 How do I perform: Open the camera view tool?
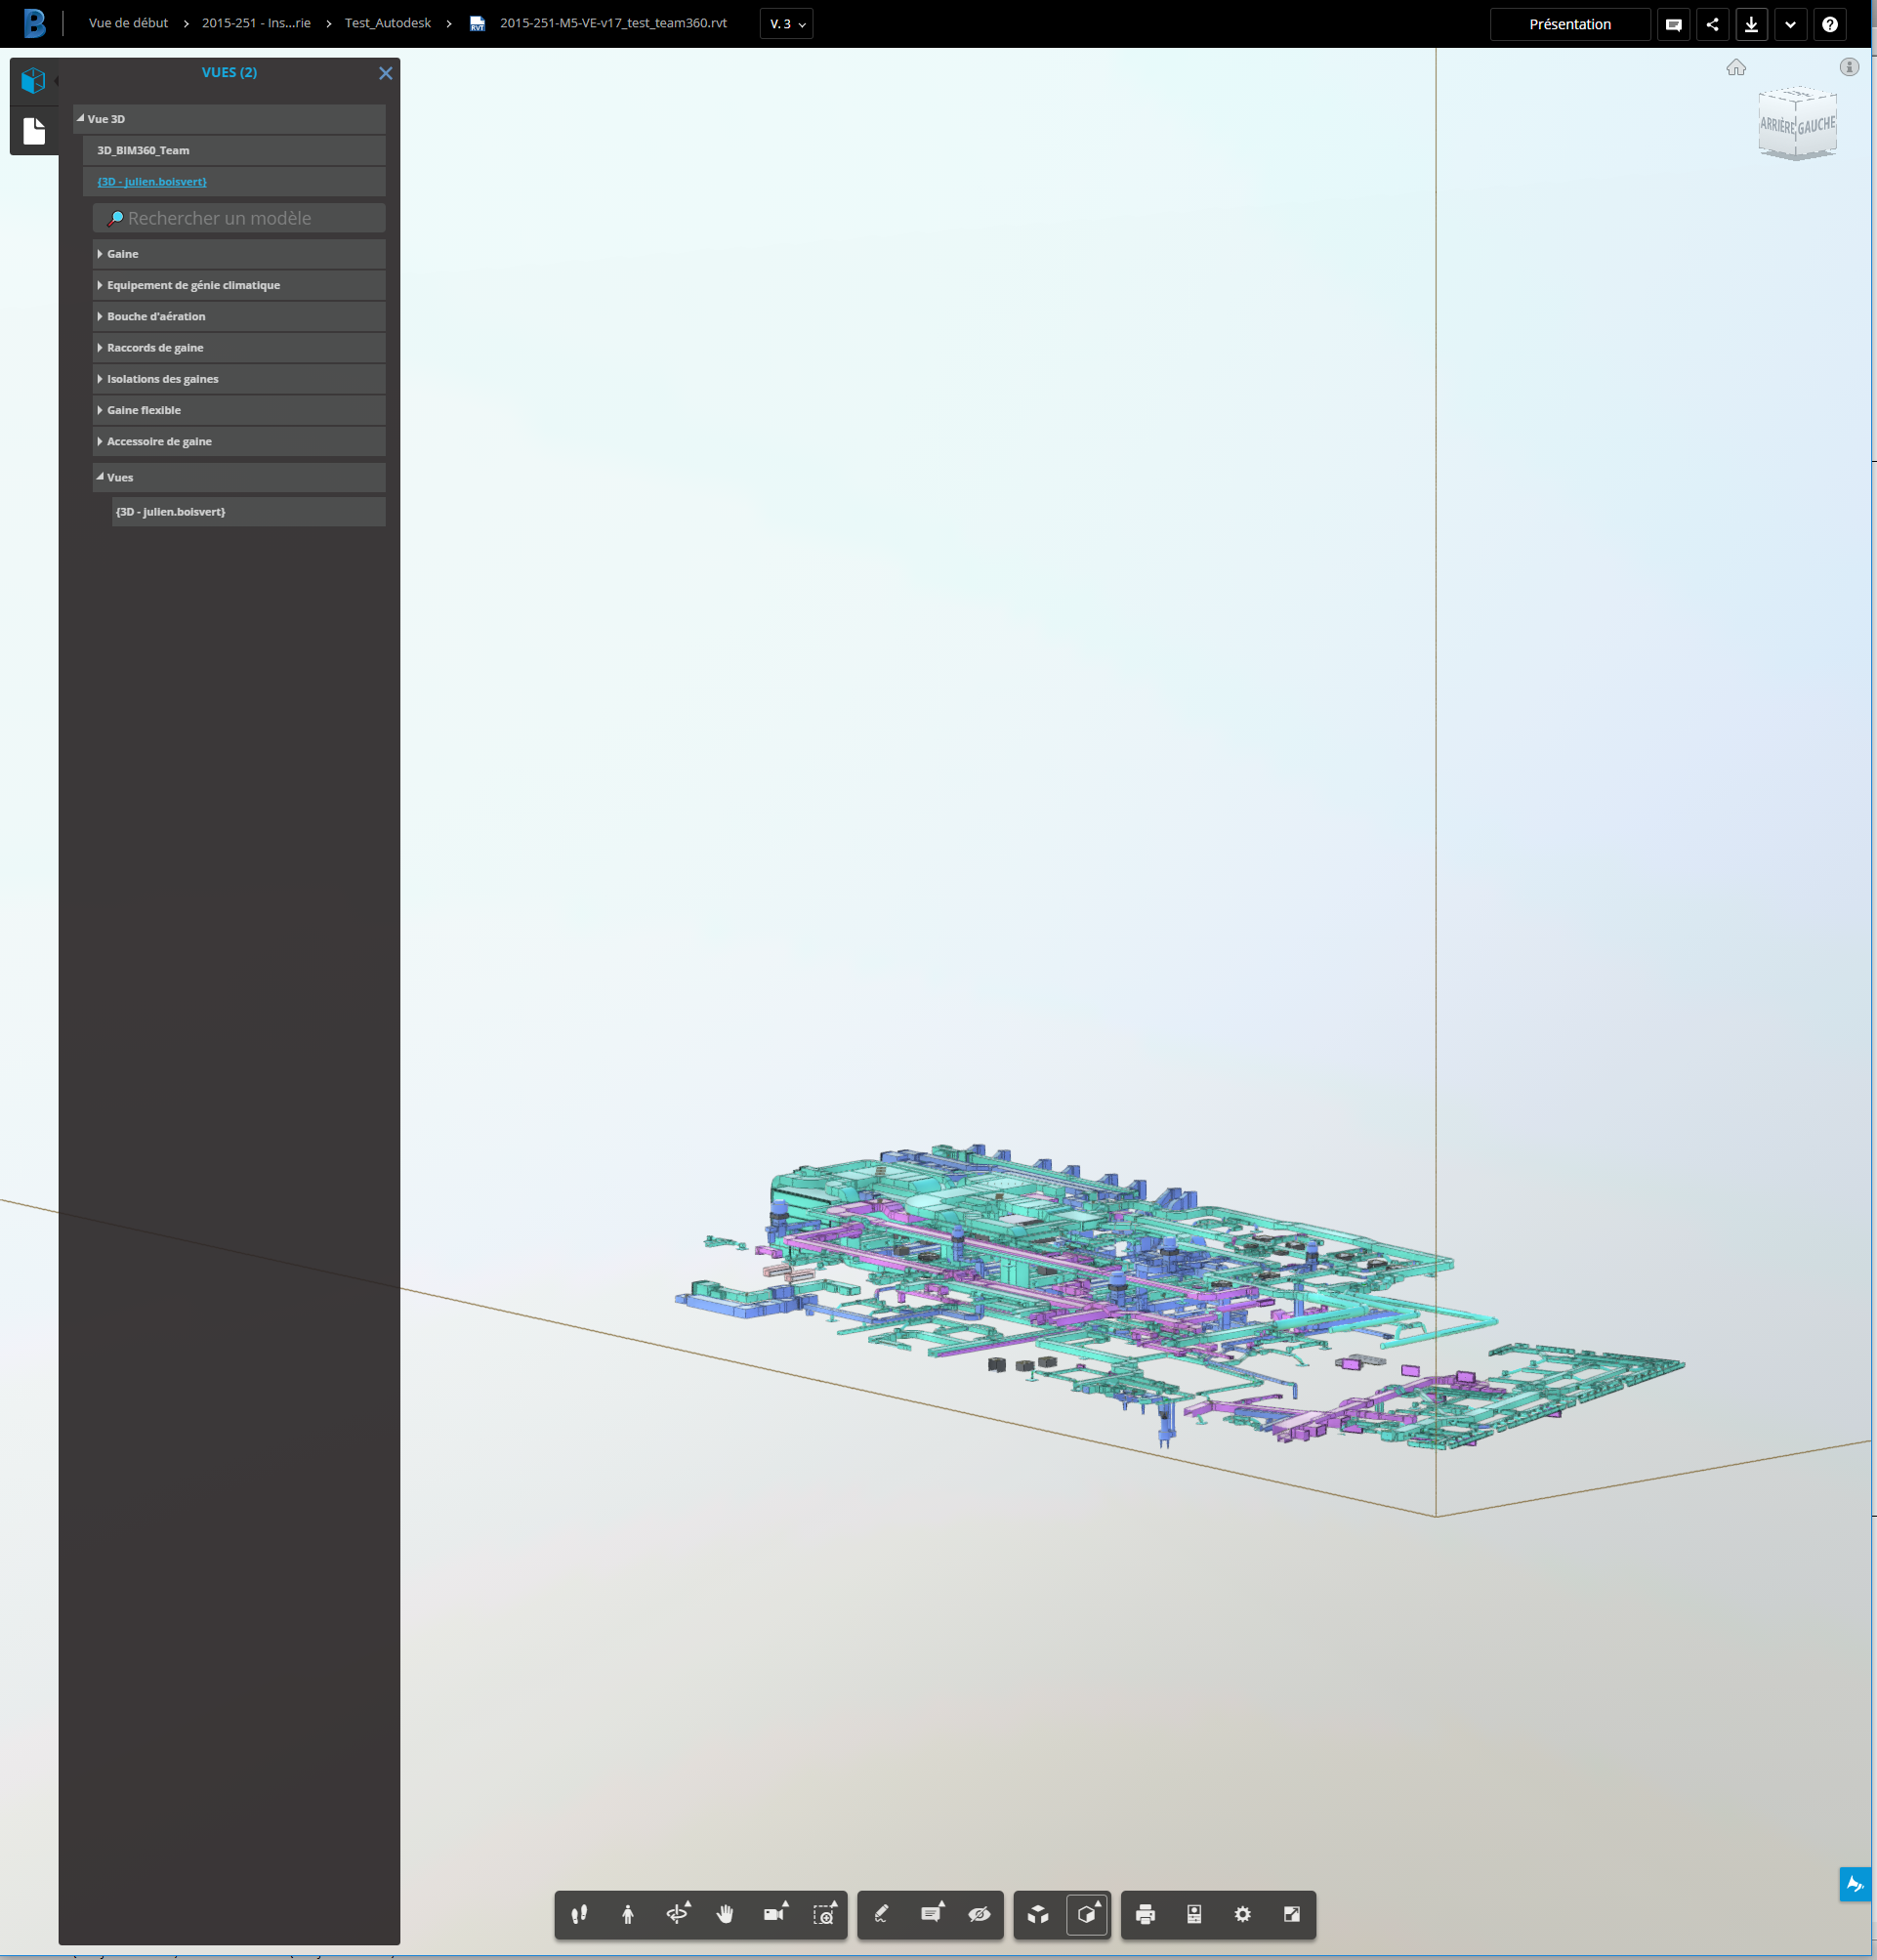(x=775, y=1914)
